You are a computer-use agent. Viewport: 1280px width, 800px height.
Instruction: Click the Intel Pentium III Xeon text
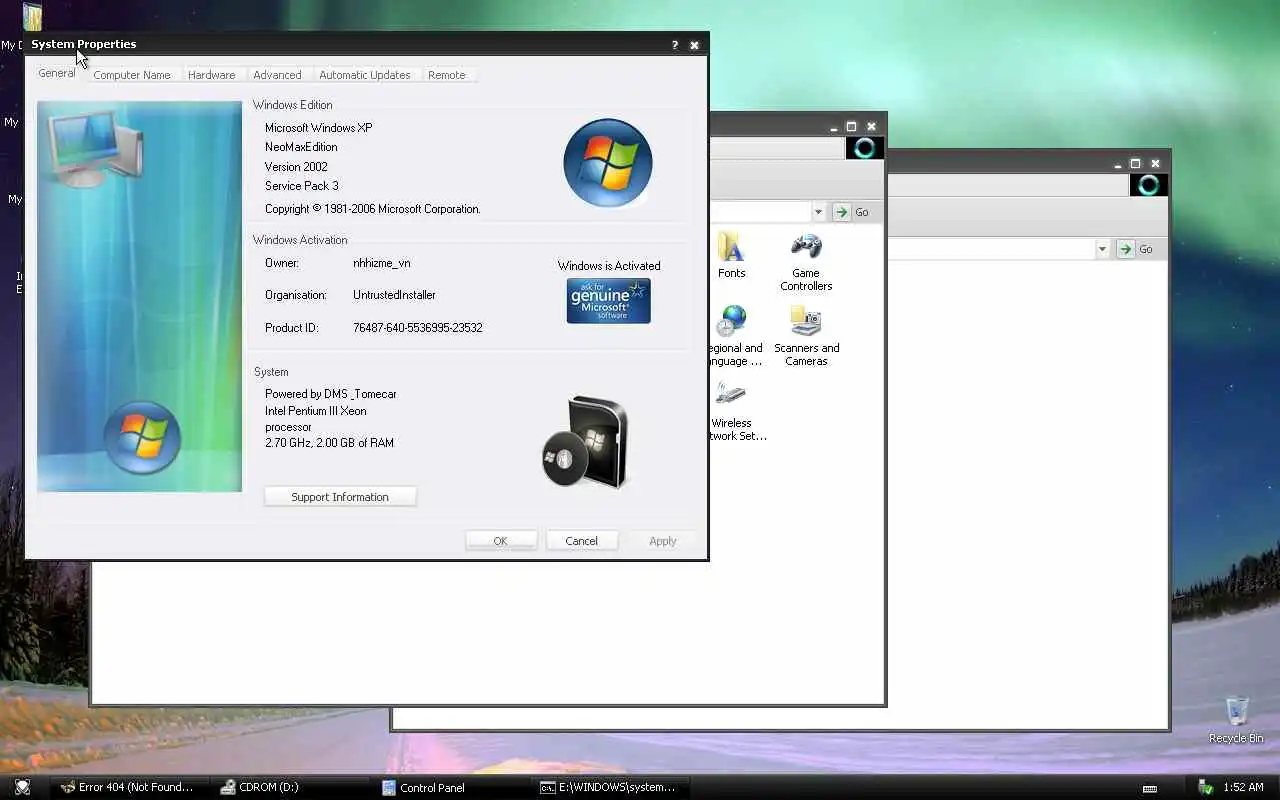(316, 411)
